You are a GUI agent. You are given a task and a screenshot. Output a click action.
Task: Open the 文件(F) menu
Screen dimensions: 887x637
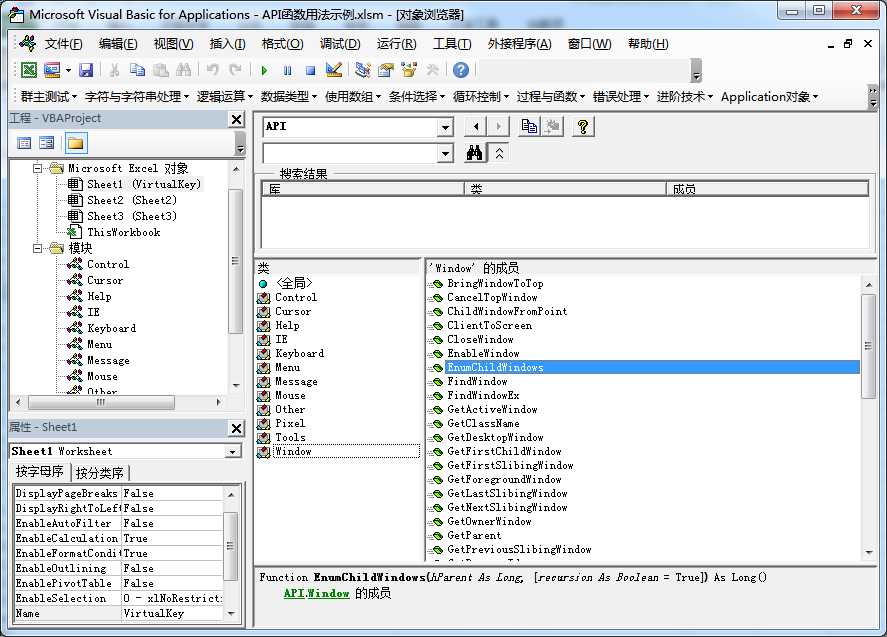click(x=63, y=44)
